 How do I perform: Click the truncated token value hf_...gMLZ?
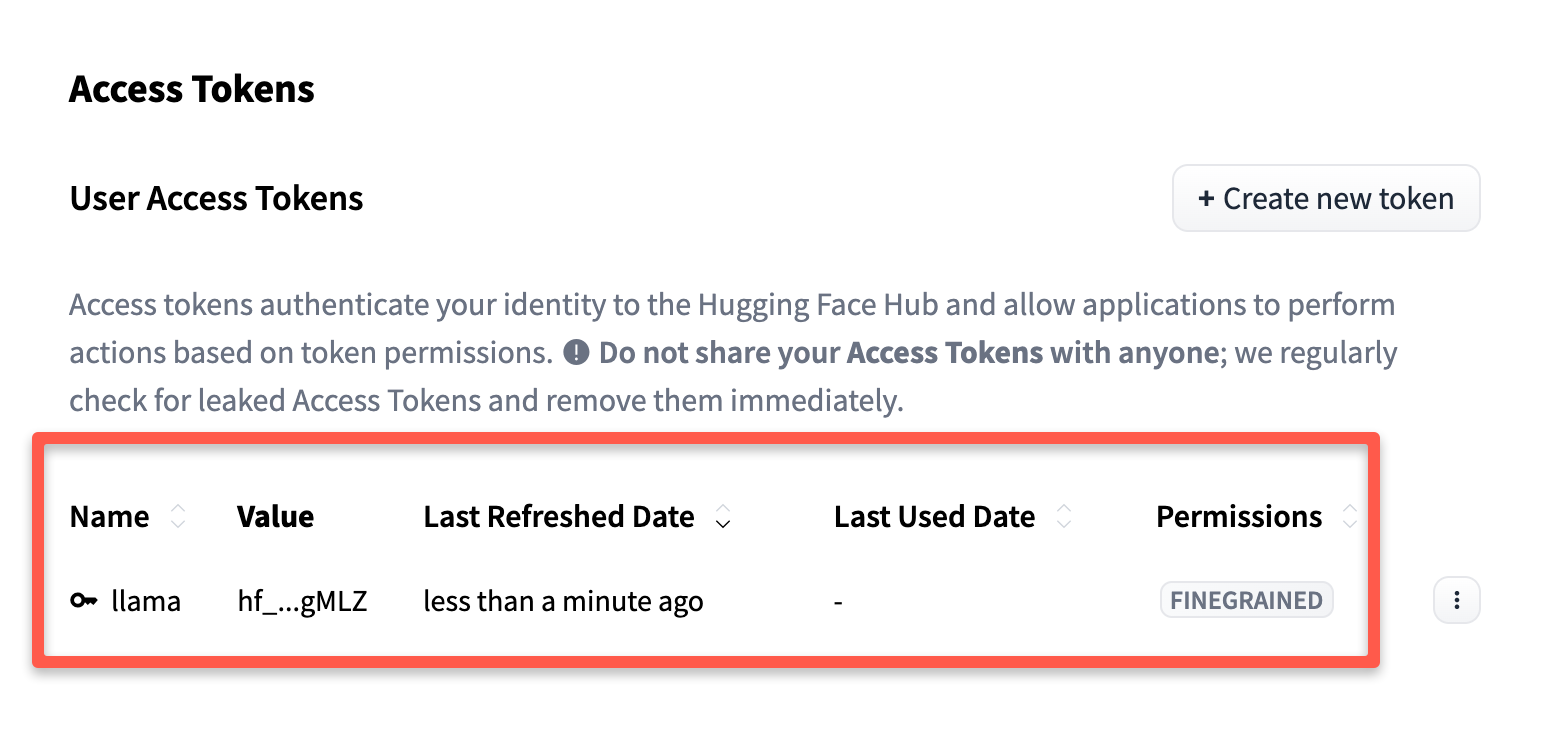point(303,600)
